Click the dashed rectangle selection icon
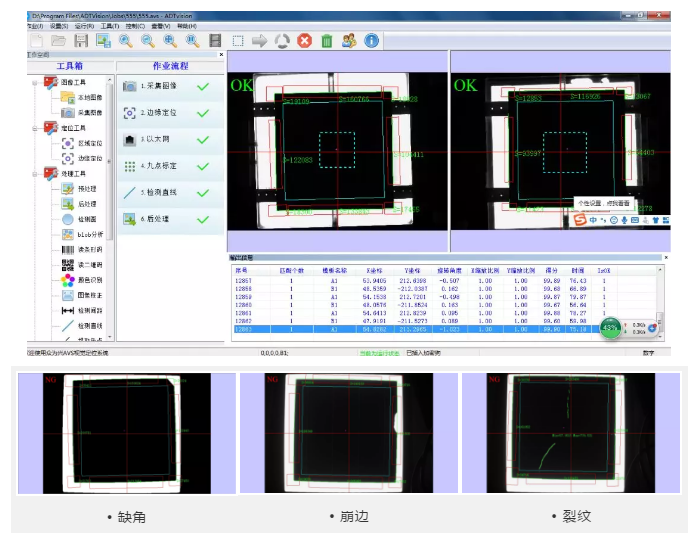This screenshot has width=698, height=542. tap(238, 41)
